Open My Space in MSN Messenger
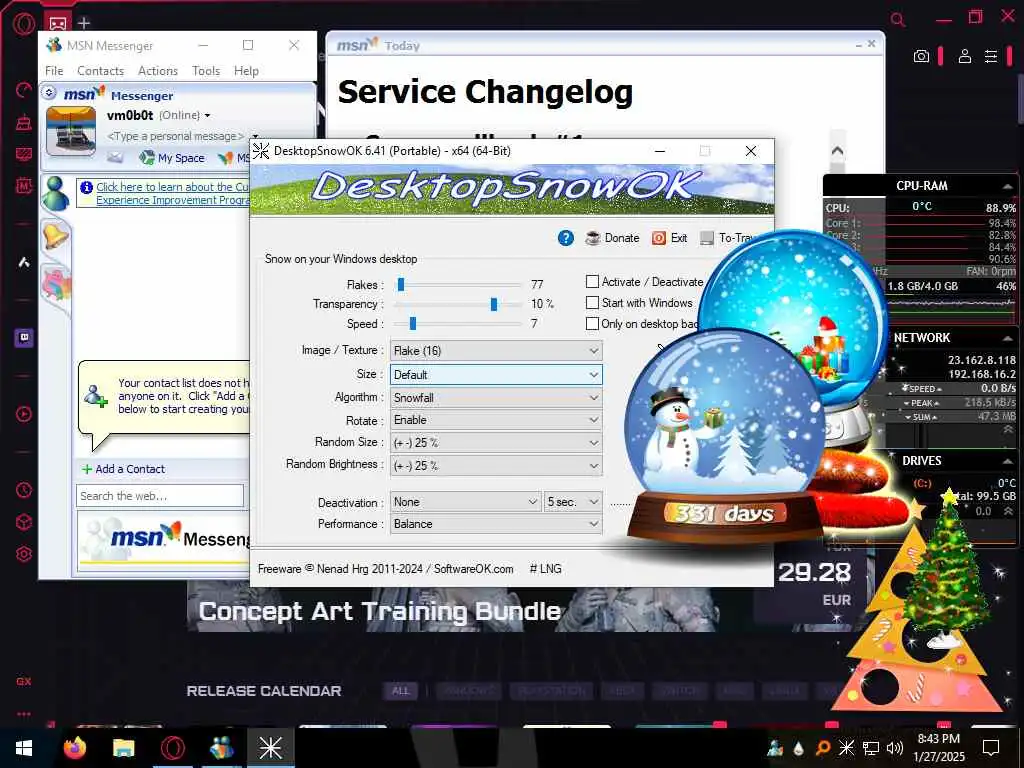This screenshot has height=768, width=1024. coord(172,157)
